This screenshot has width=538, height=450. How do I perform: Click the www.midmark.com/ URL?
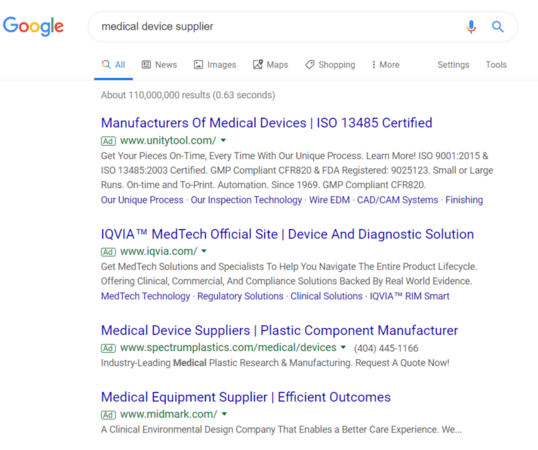[168, 414]
